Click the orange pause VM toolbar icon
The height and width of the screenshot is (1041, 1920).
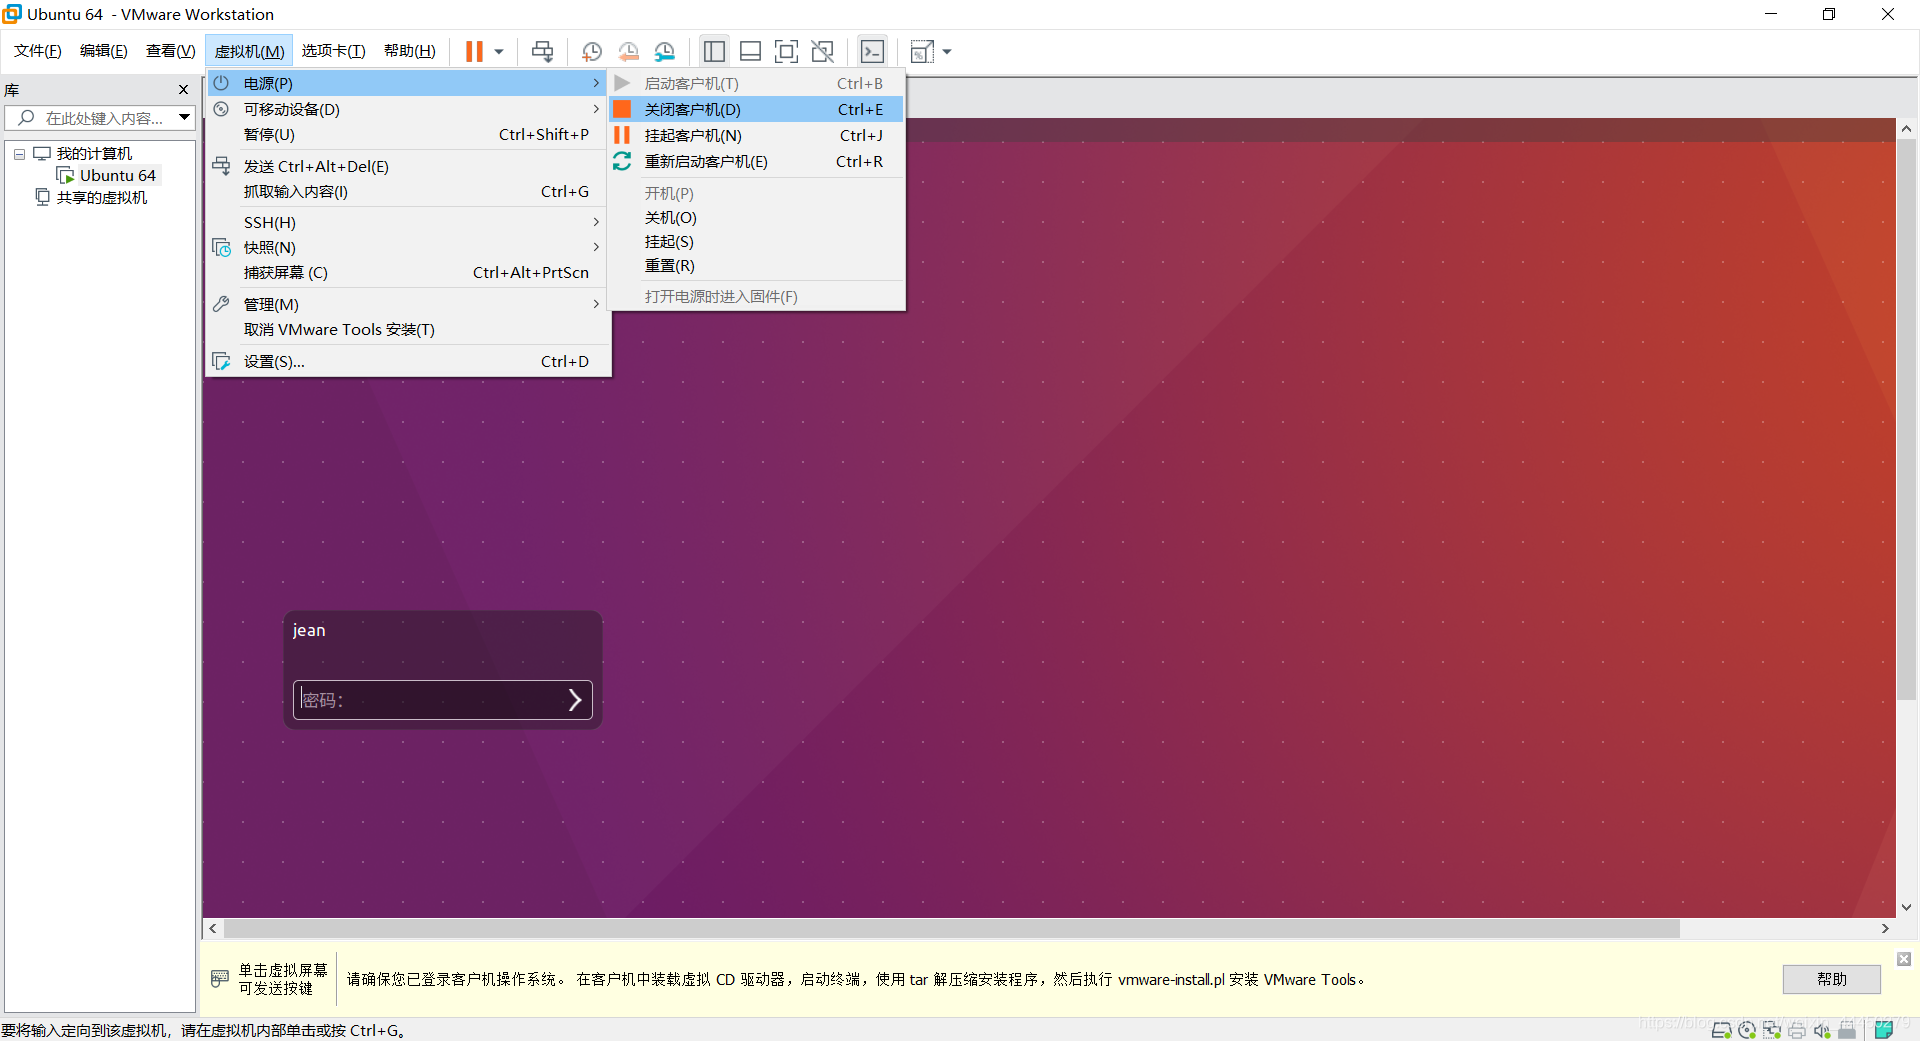tap(474, 51)
